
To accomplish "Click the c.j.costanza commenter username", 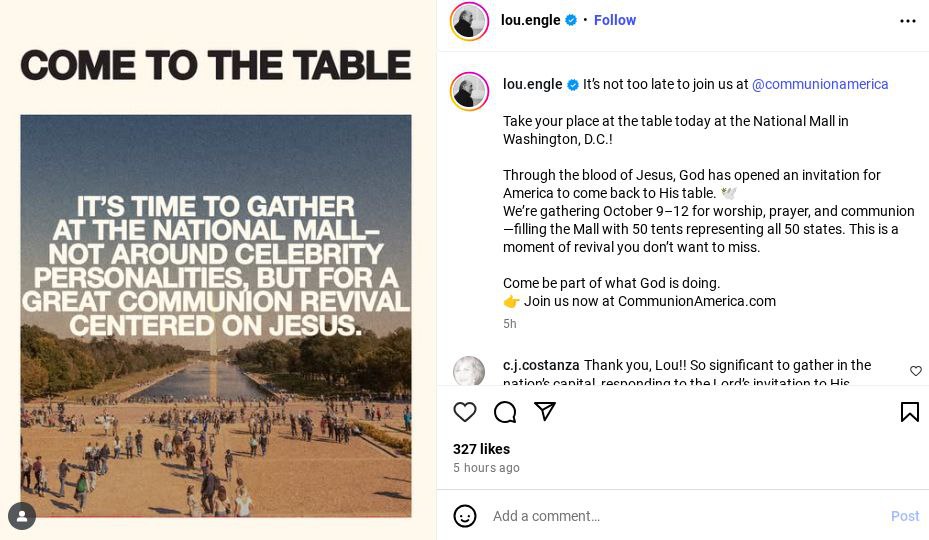I will pyautogui.click(x=541, y=365).
